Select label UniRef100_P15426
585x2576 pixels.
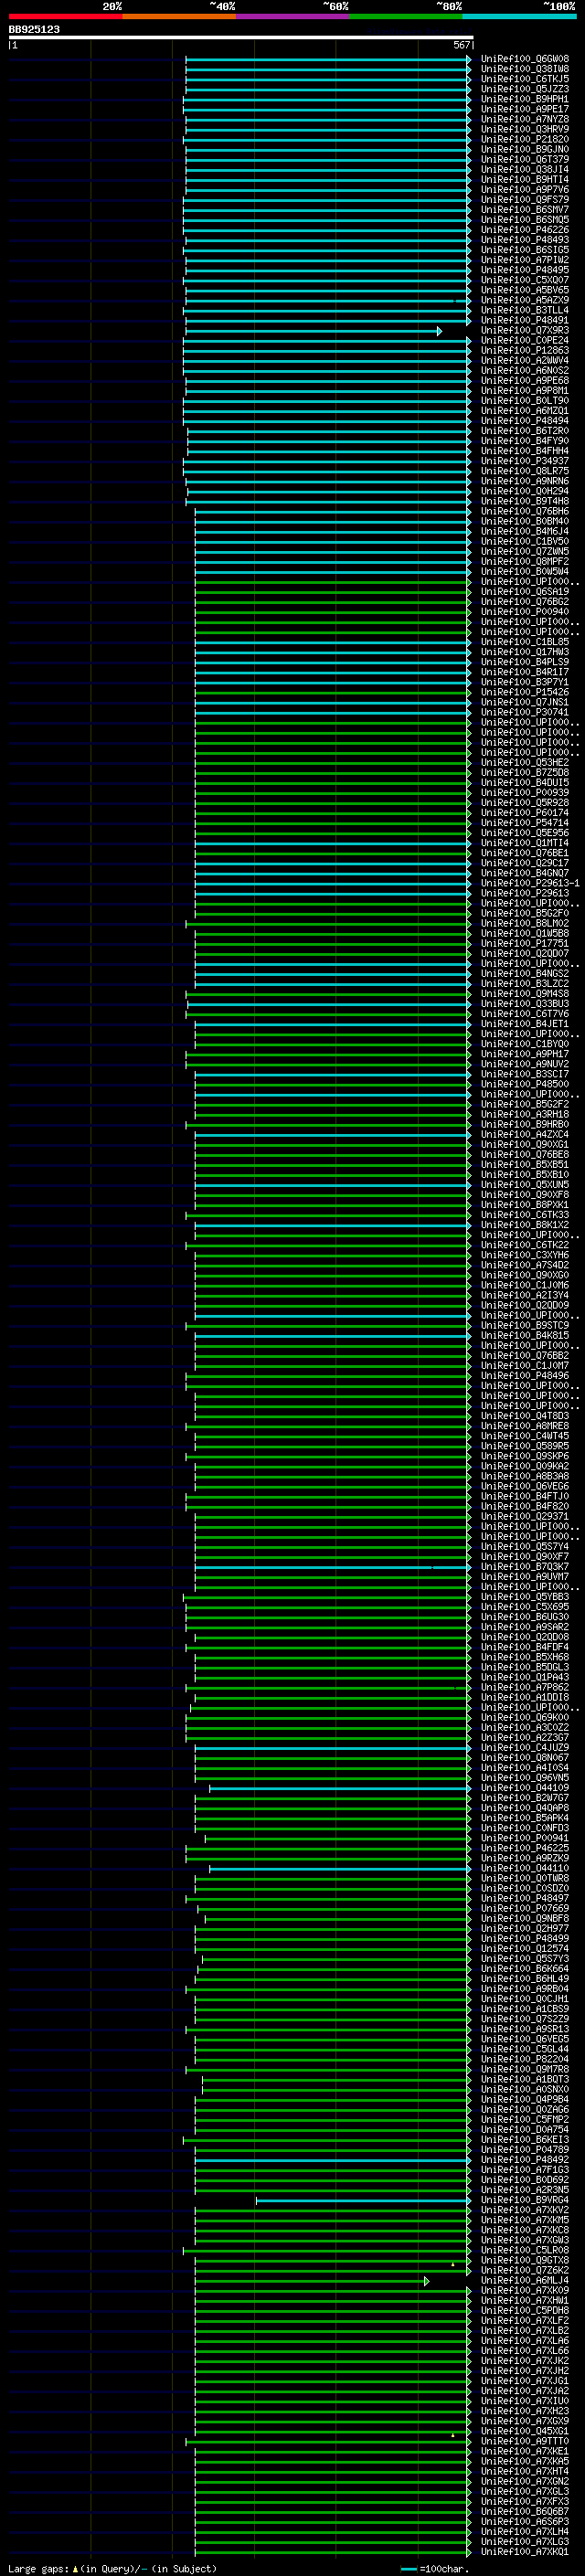[525, 692]
